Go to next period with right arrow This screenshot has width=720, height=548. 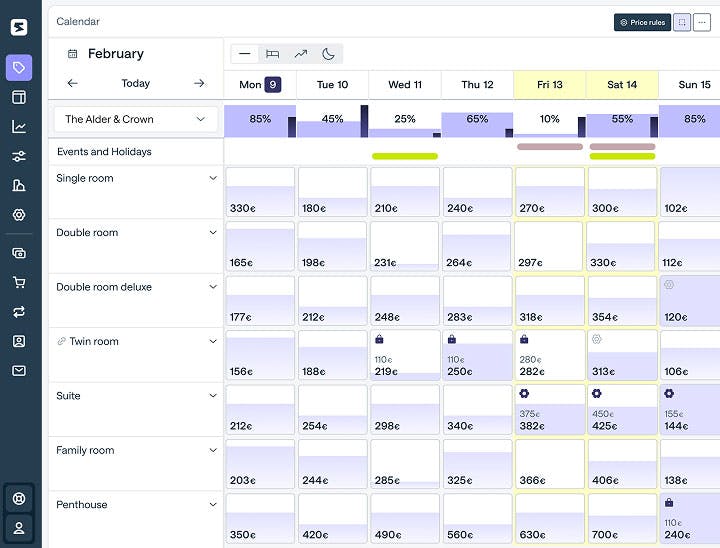point(199,83)
